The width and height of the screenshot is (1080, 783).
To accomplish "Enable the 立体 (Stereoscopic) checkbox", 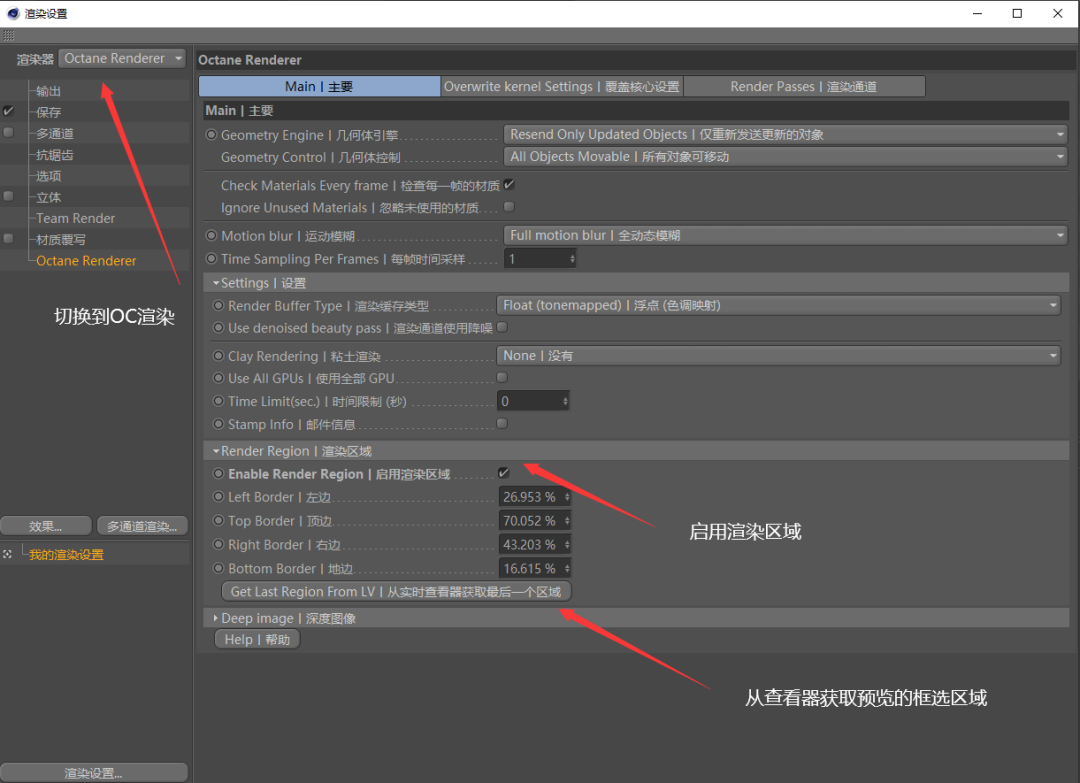I will [x=8, y=196].
